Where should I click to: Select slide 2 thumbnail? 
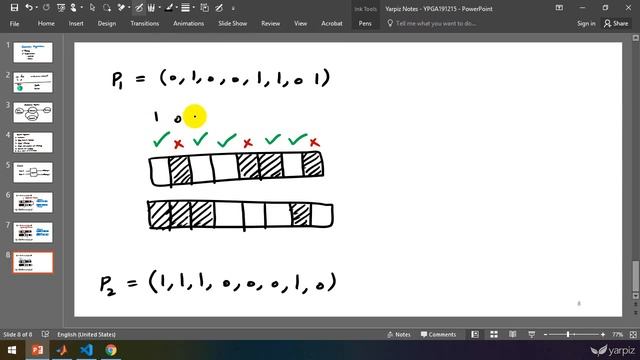tap(33, 82)
